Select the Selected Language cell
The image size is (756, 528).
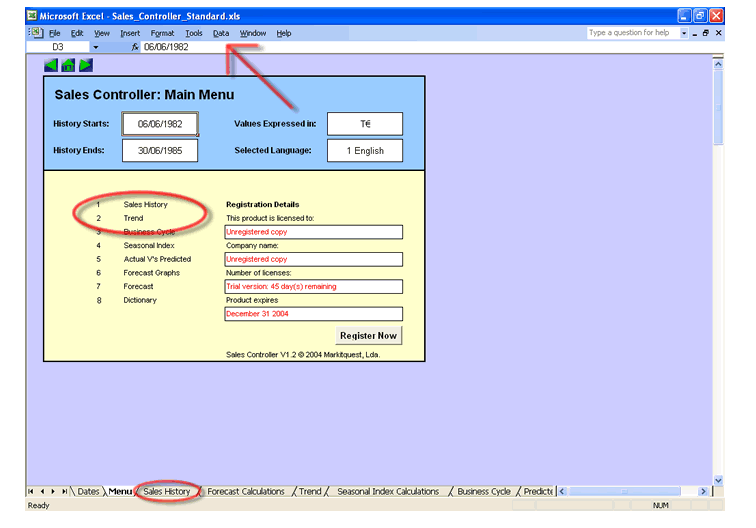365,150
